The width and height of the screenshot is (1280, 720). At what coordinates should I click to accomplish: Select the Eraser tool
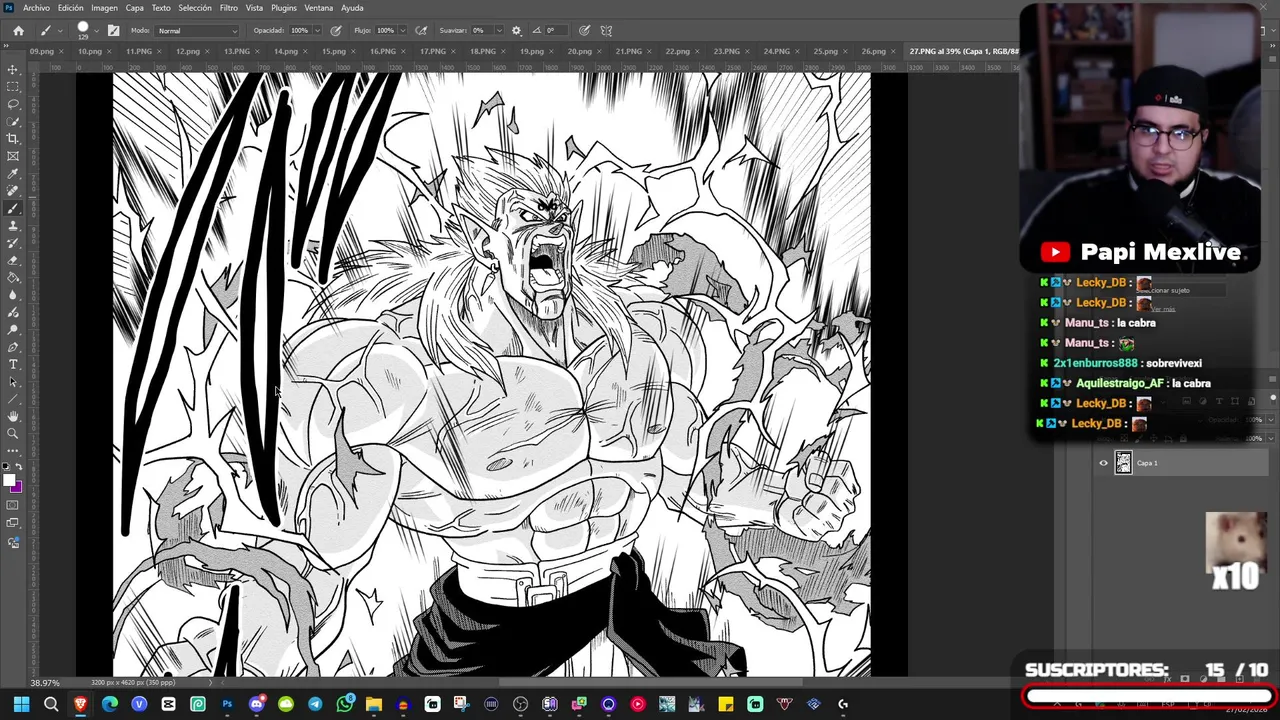click(x=13, y=260)
